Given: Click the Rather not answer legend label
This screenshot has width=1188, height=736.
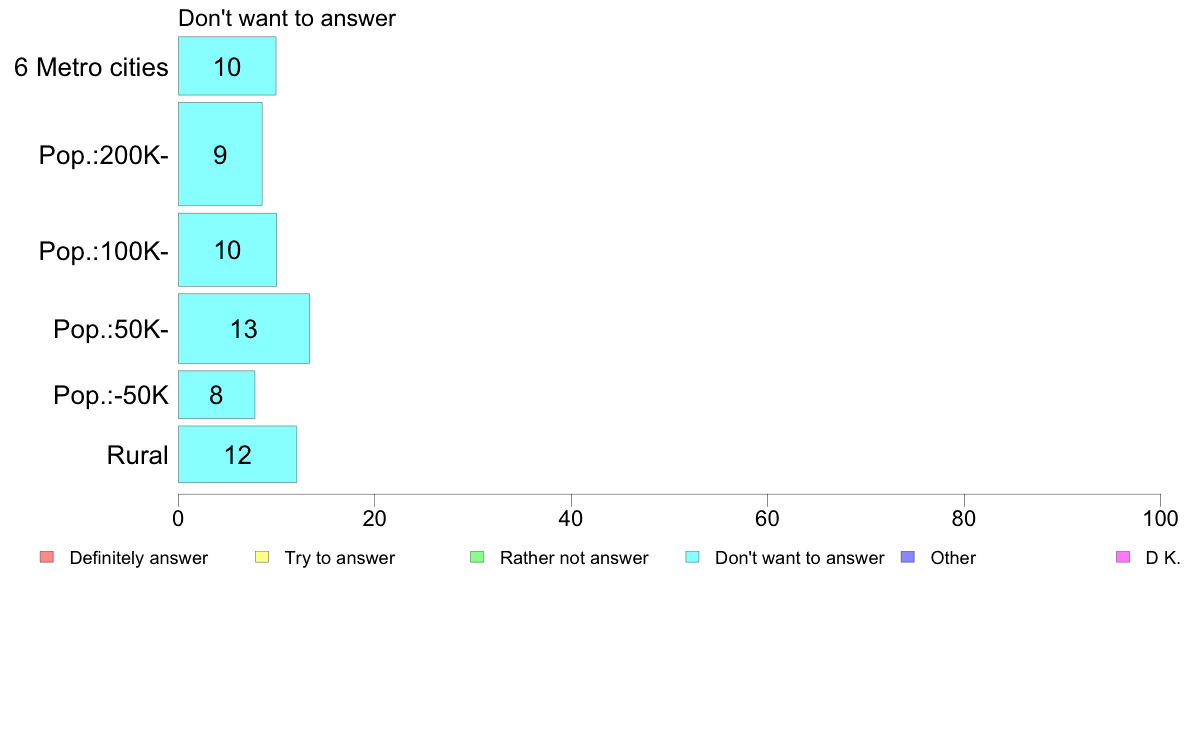Looking at the screenshot, I should point(574,558).
